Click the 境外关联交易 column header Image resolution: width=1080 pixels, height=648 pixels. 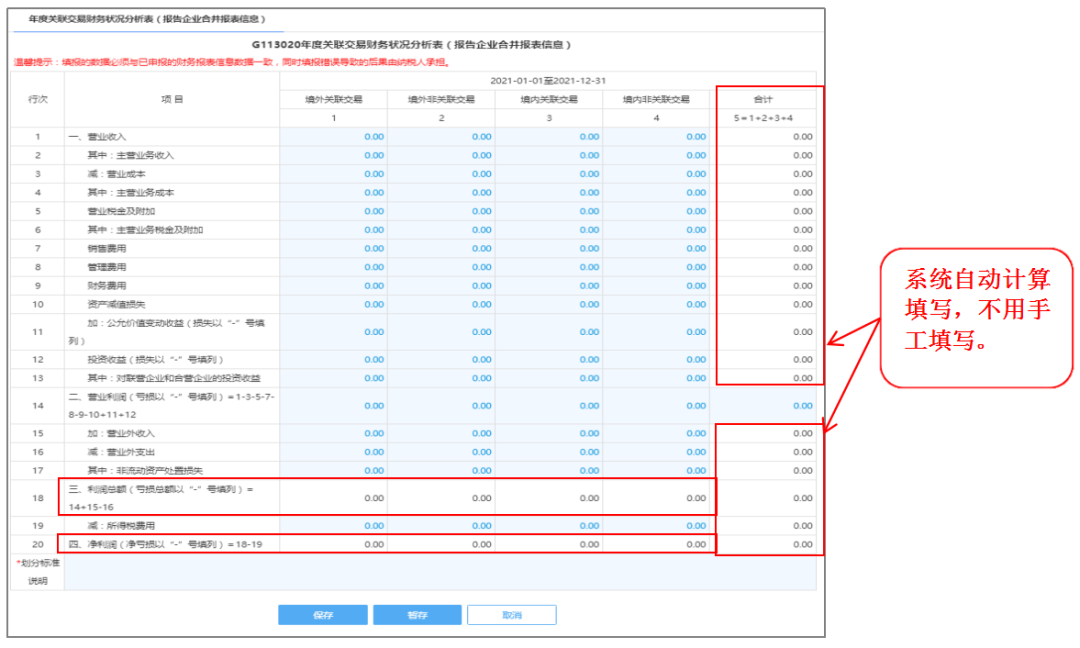tap(333, 99)
